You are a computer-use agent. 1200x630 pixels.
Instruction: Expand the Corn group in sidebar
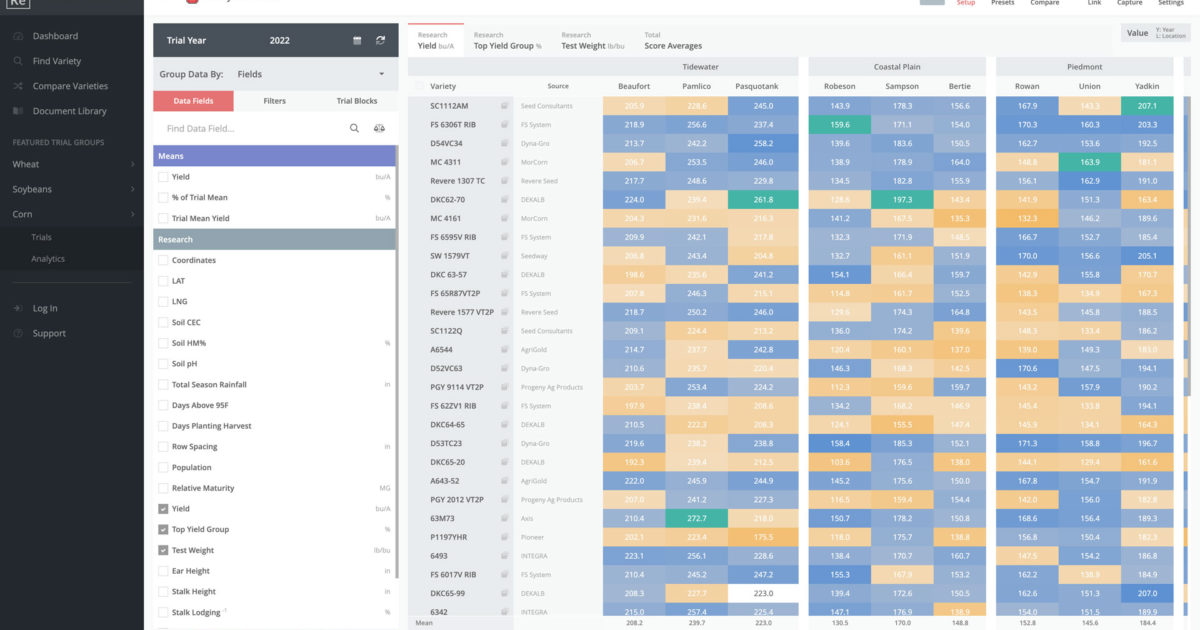[x=30, y=213]
